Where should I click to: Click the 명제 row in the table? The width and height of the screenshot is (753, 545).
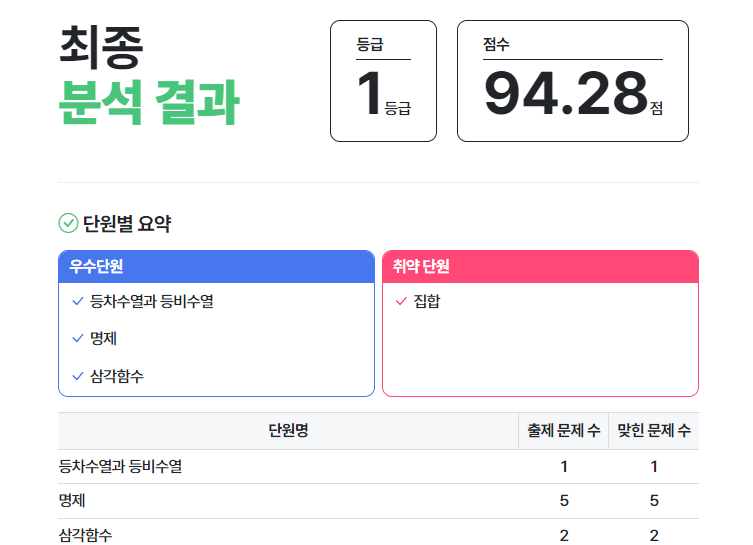point(73,500)
